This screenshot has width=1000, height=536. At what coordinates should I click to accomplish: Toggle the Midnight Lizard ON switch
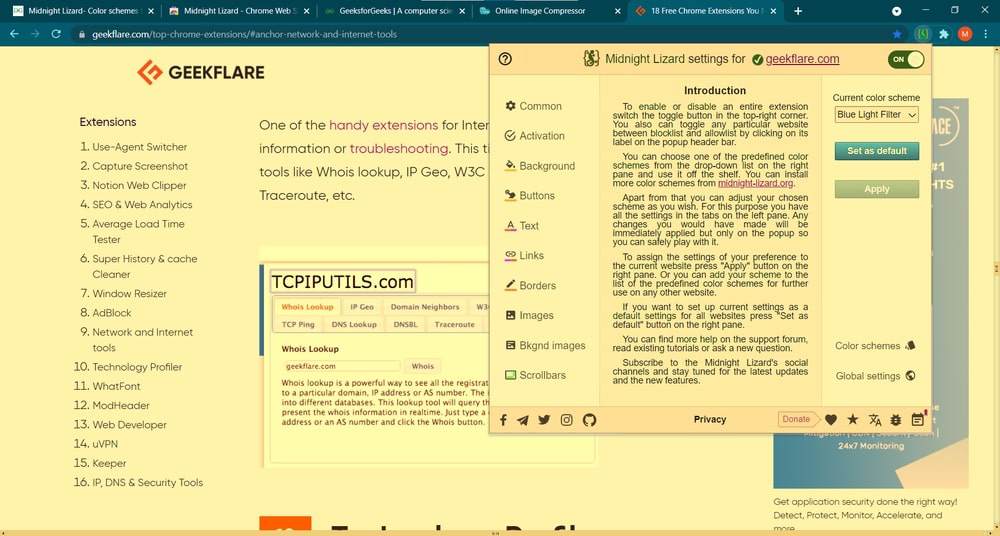click(906, 59)
